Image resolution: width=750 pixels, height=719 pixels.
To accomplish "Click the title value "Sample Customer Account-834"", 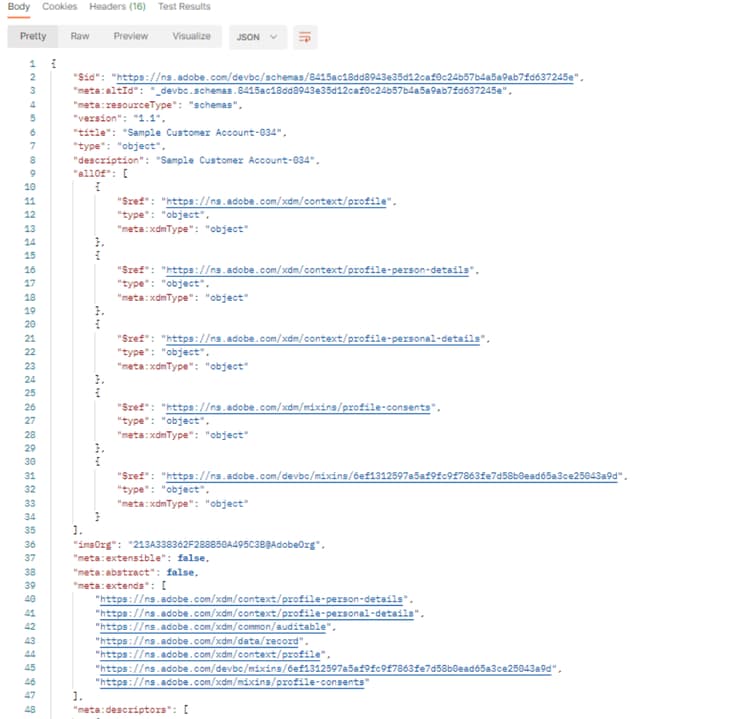I will 202,133.
